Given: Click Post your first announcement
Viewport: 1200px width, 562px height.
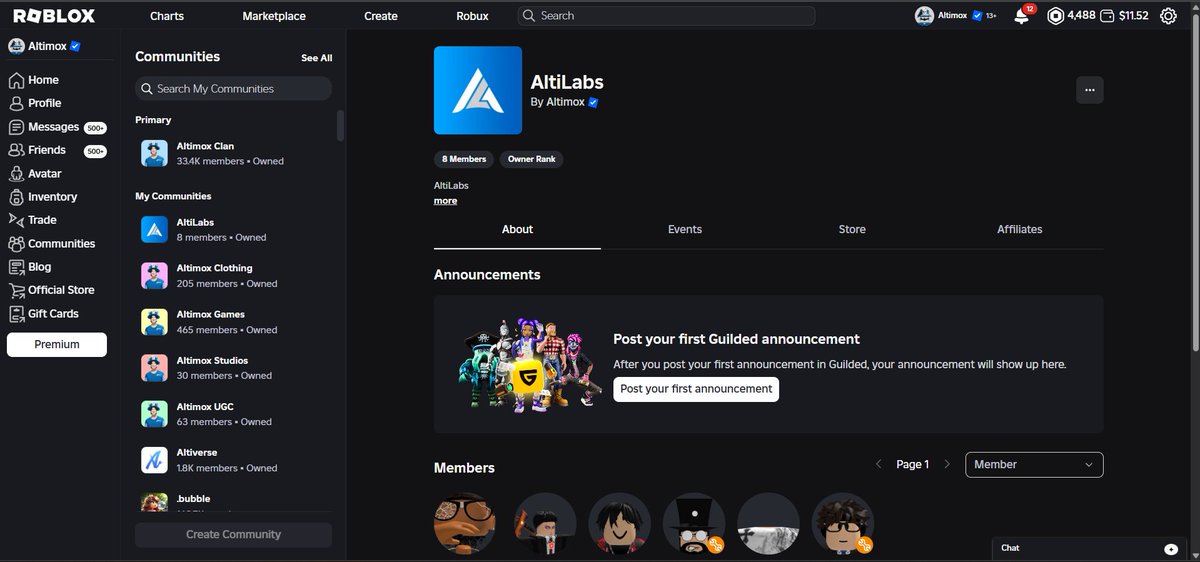Looking at the screenshot, I should point(696,389).
